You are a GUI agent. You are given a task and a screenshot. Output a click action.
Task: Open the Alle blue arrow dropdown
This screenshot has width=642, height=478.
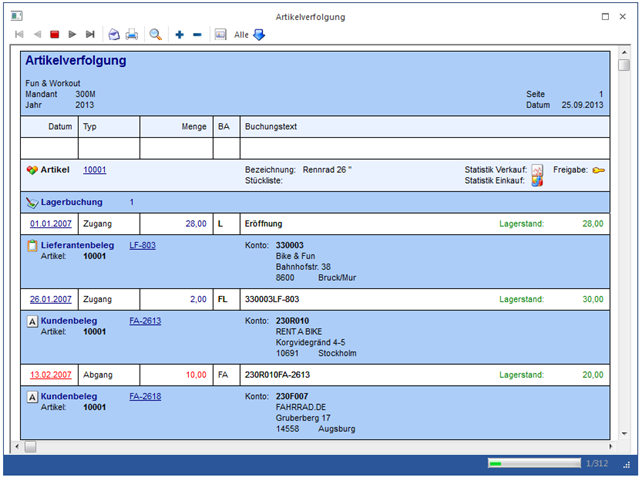pos(259,34)
